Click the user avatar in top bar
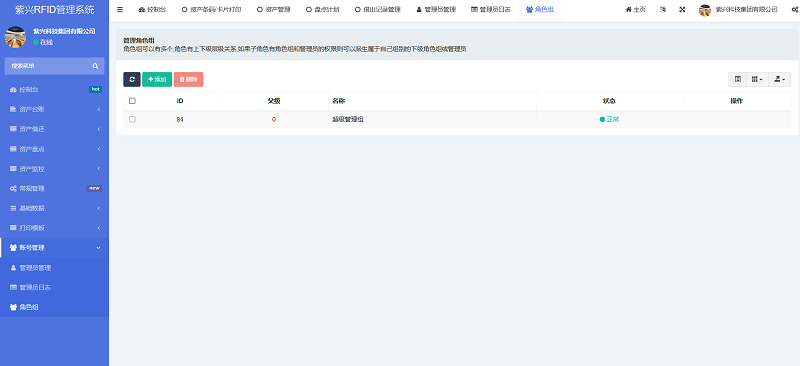 705,10
